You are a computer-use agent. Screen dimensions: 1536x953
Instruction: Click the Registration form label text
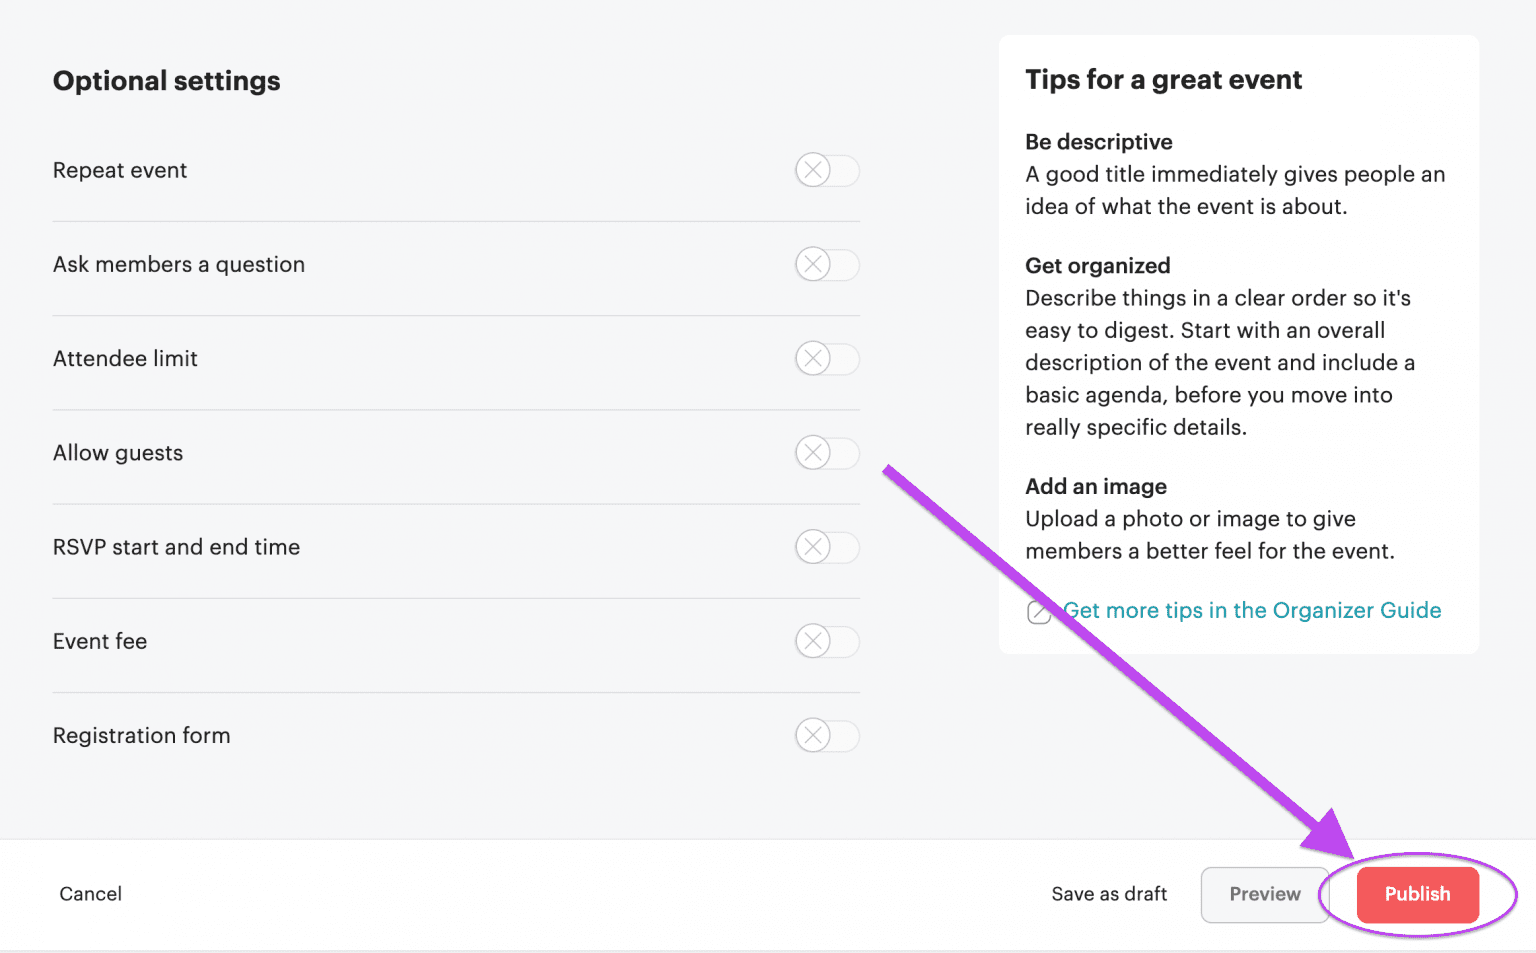click(x=141, y=735)
